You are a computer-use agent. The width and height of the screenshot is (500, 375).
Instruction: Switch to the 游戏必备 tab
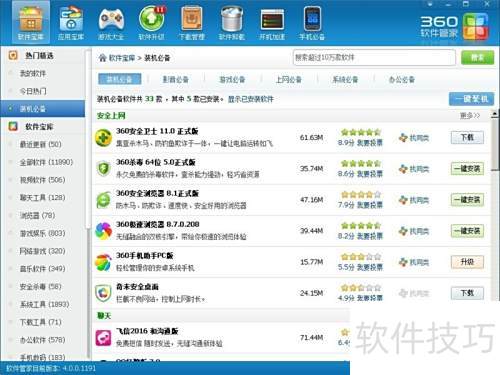232,79
